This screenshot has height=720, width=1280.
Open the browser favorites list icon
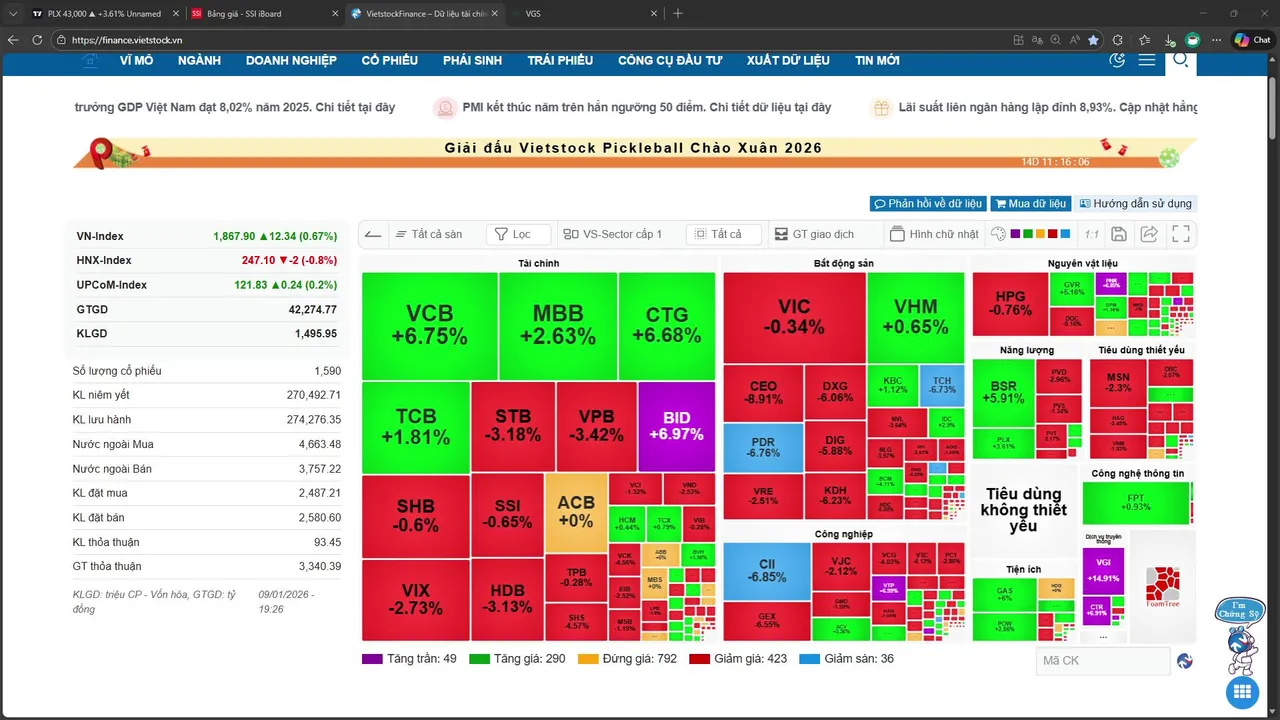[x=1145, y=40]
